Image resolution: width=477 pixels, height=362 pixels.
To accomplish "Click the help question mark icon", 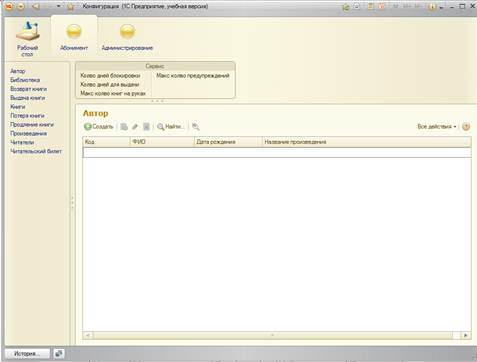I will point(466,127).
